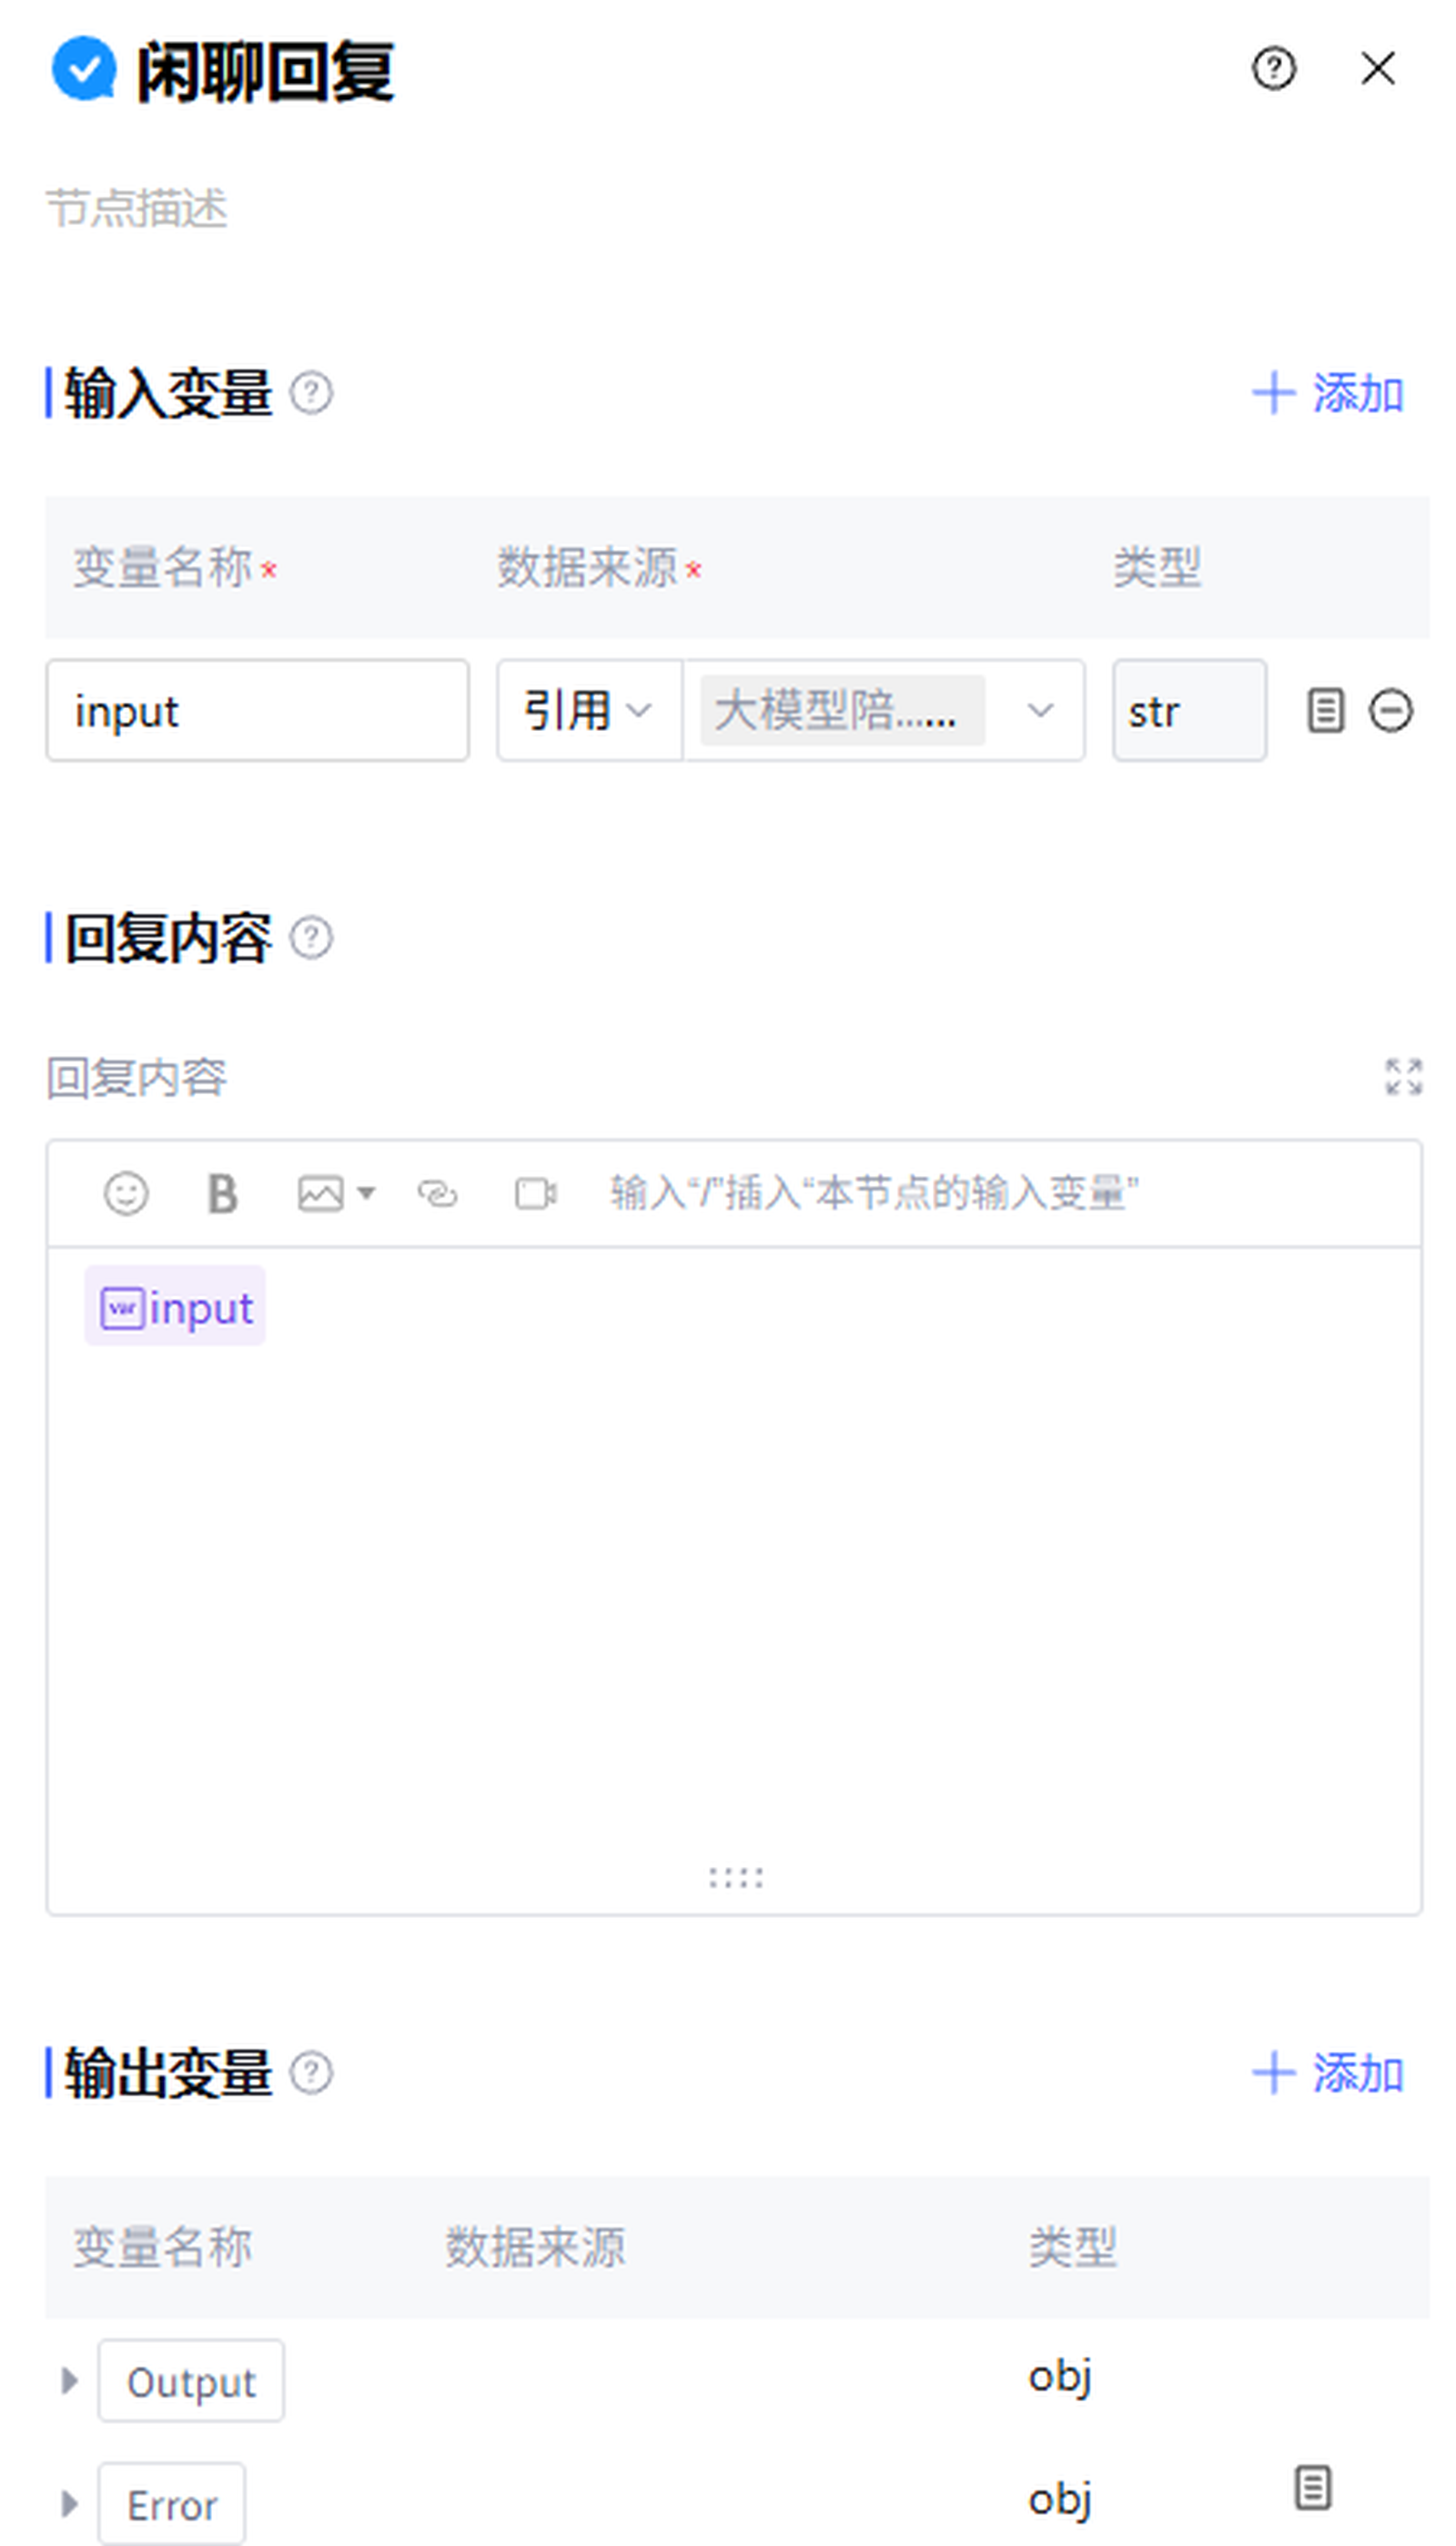Expand the Output variable row
Image resolution: width=1456 pixels, height=2546 pixels.
[69, 2380]
